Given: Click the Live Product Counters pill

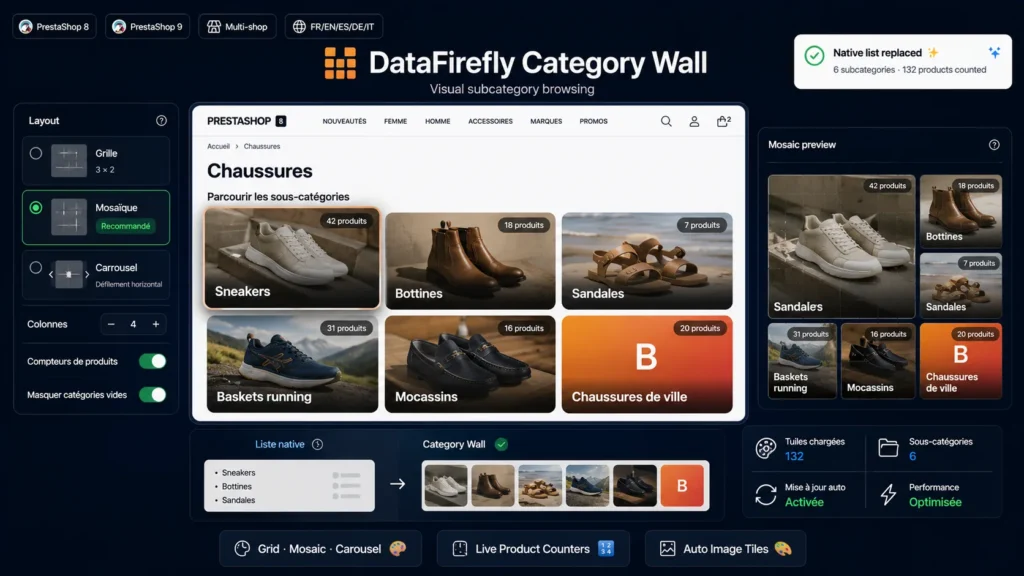Looking at the screenshot, I should [533, 549].
